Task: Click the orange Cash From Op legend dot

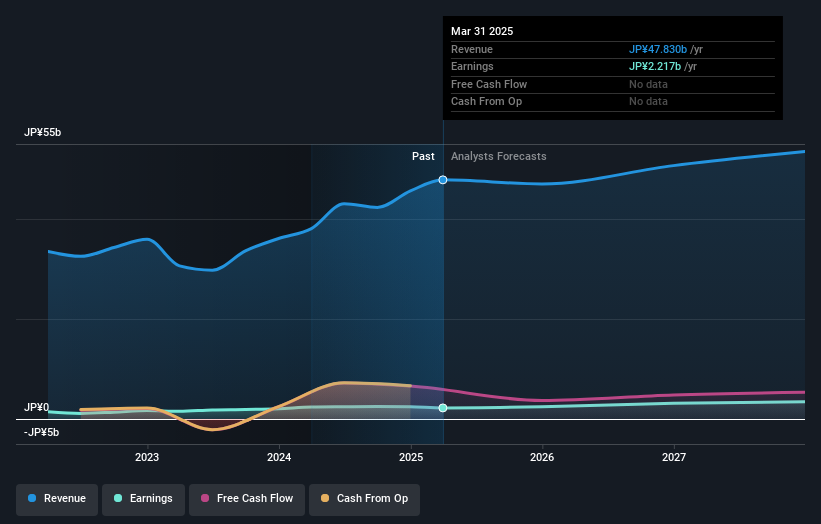Action: click(325, 498)
